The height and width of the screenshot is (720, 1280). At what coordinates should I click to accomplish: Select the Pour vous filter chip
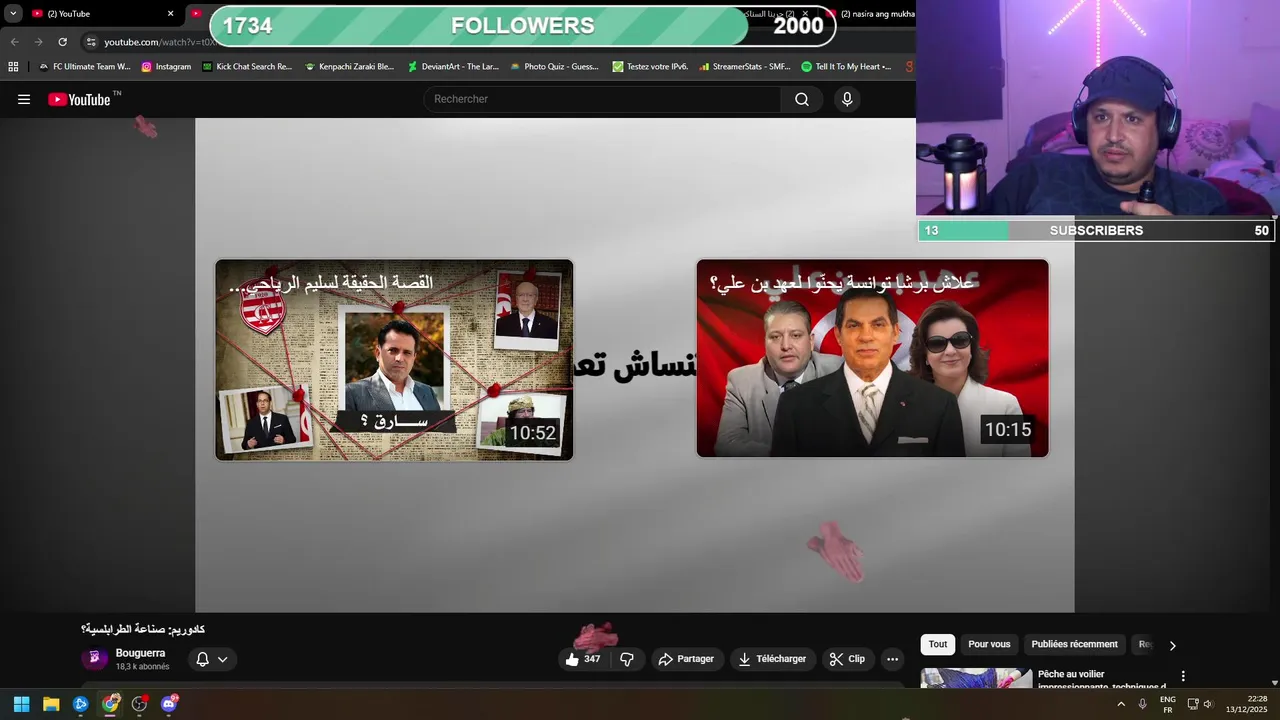pyautogui.click(x=989, y=645)
